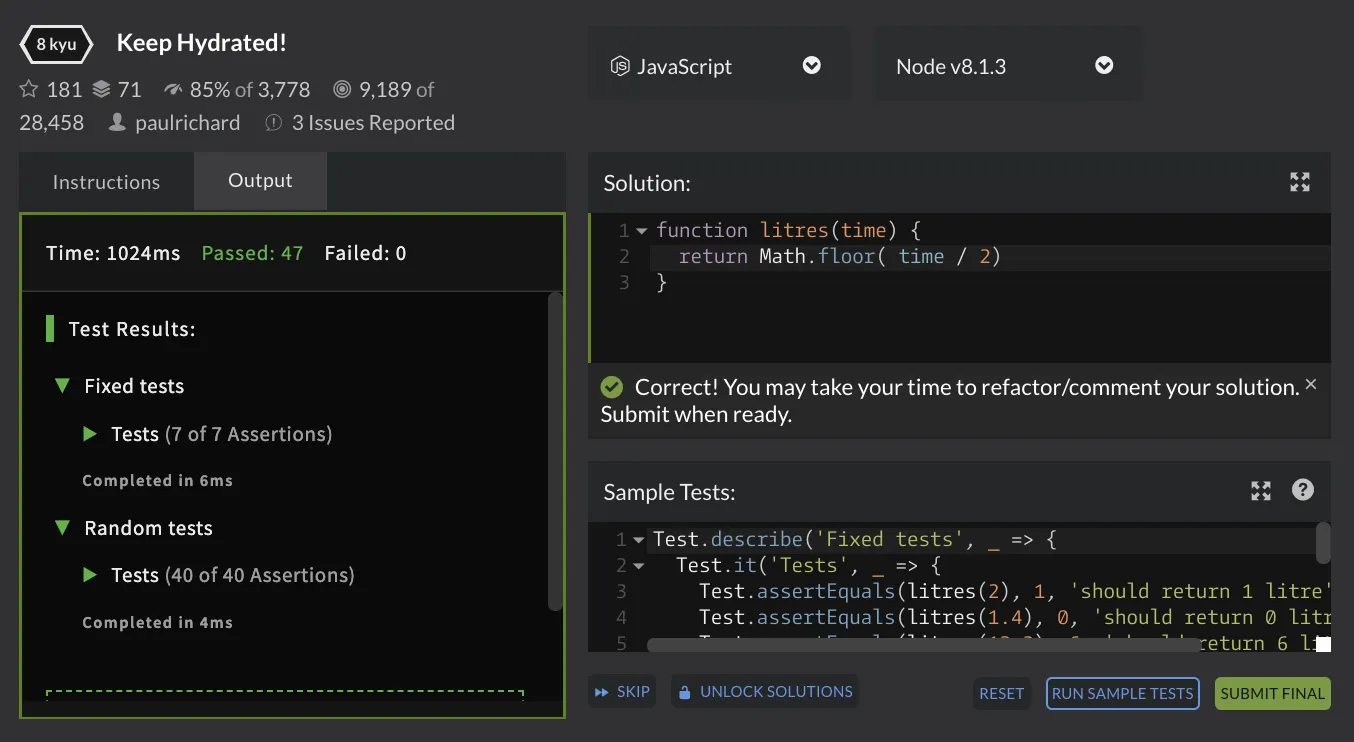Collapse the Fixed tests group

[63, 386]
